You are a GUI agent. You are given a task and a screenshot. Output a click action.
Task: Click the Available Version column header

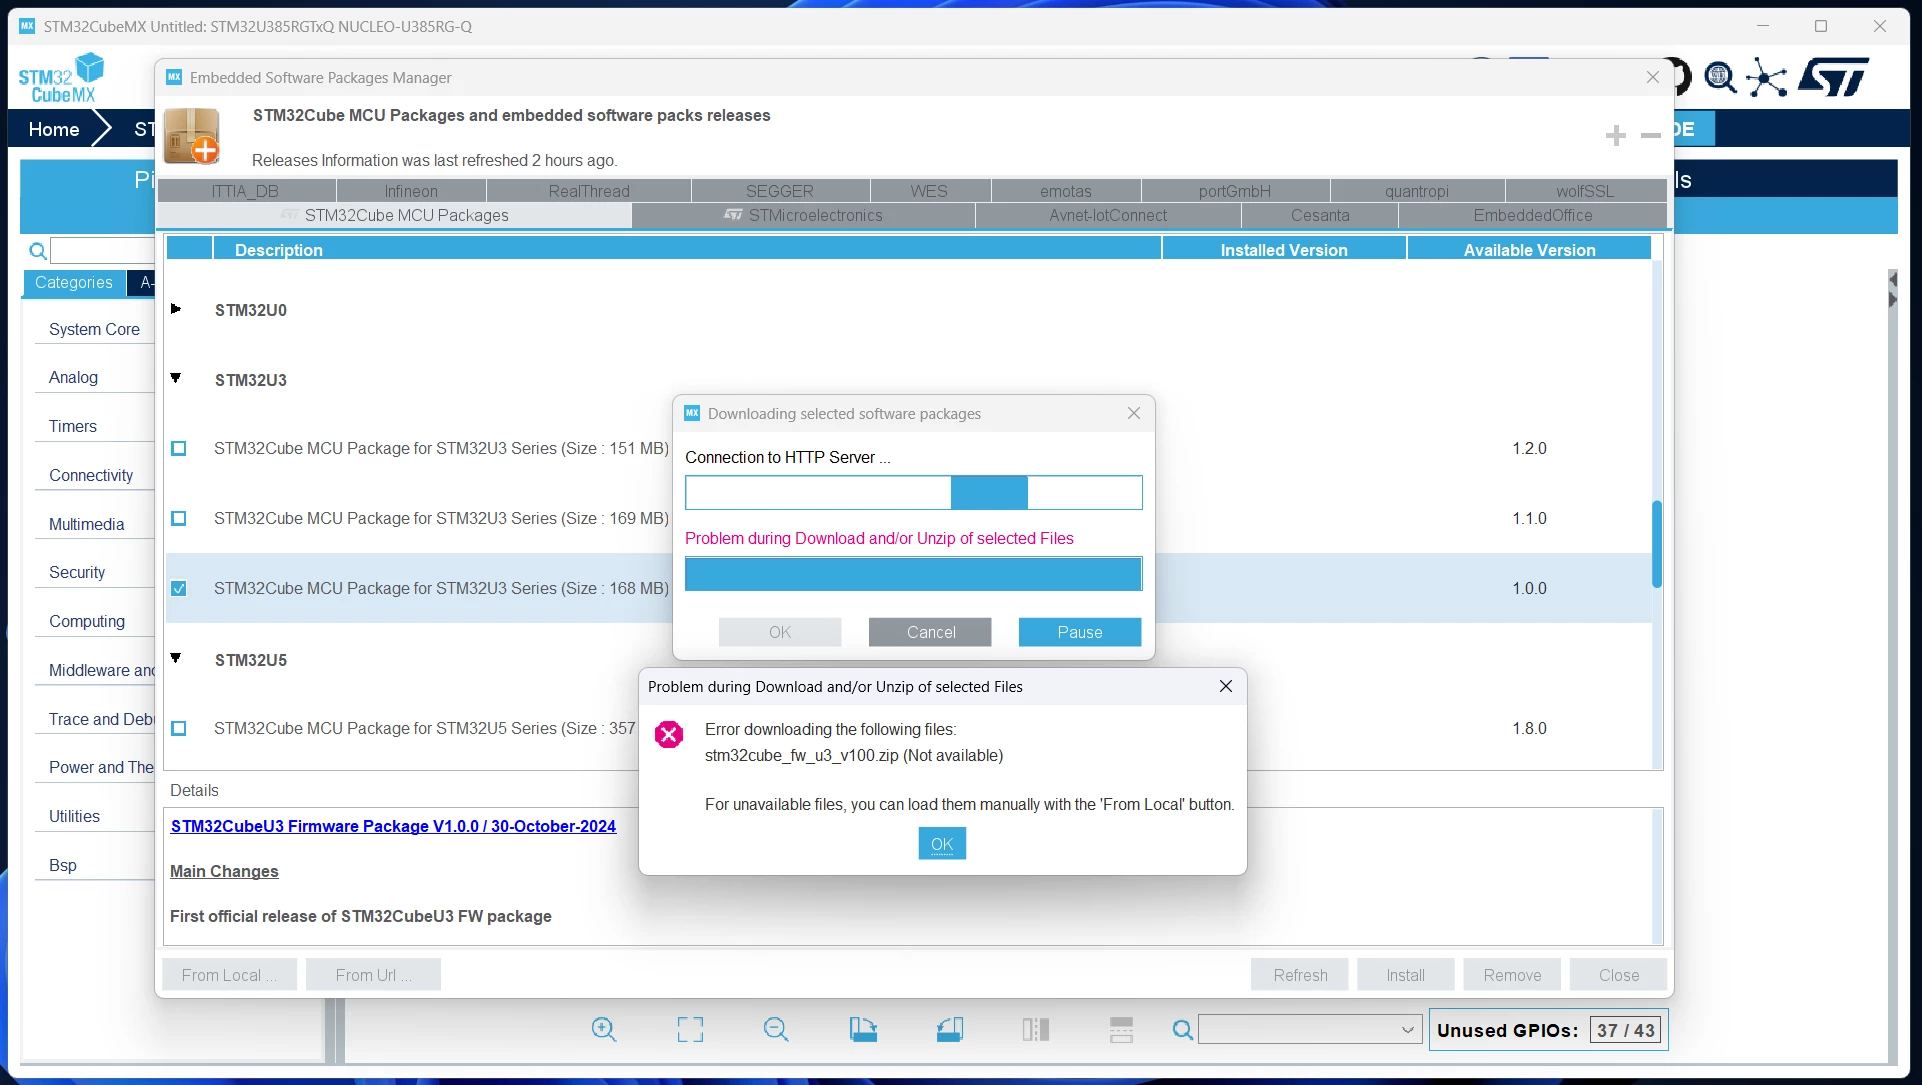(x=1528, y=249)
